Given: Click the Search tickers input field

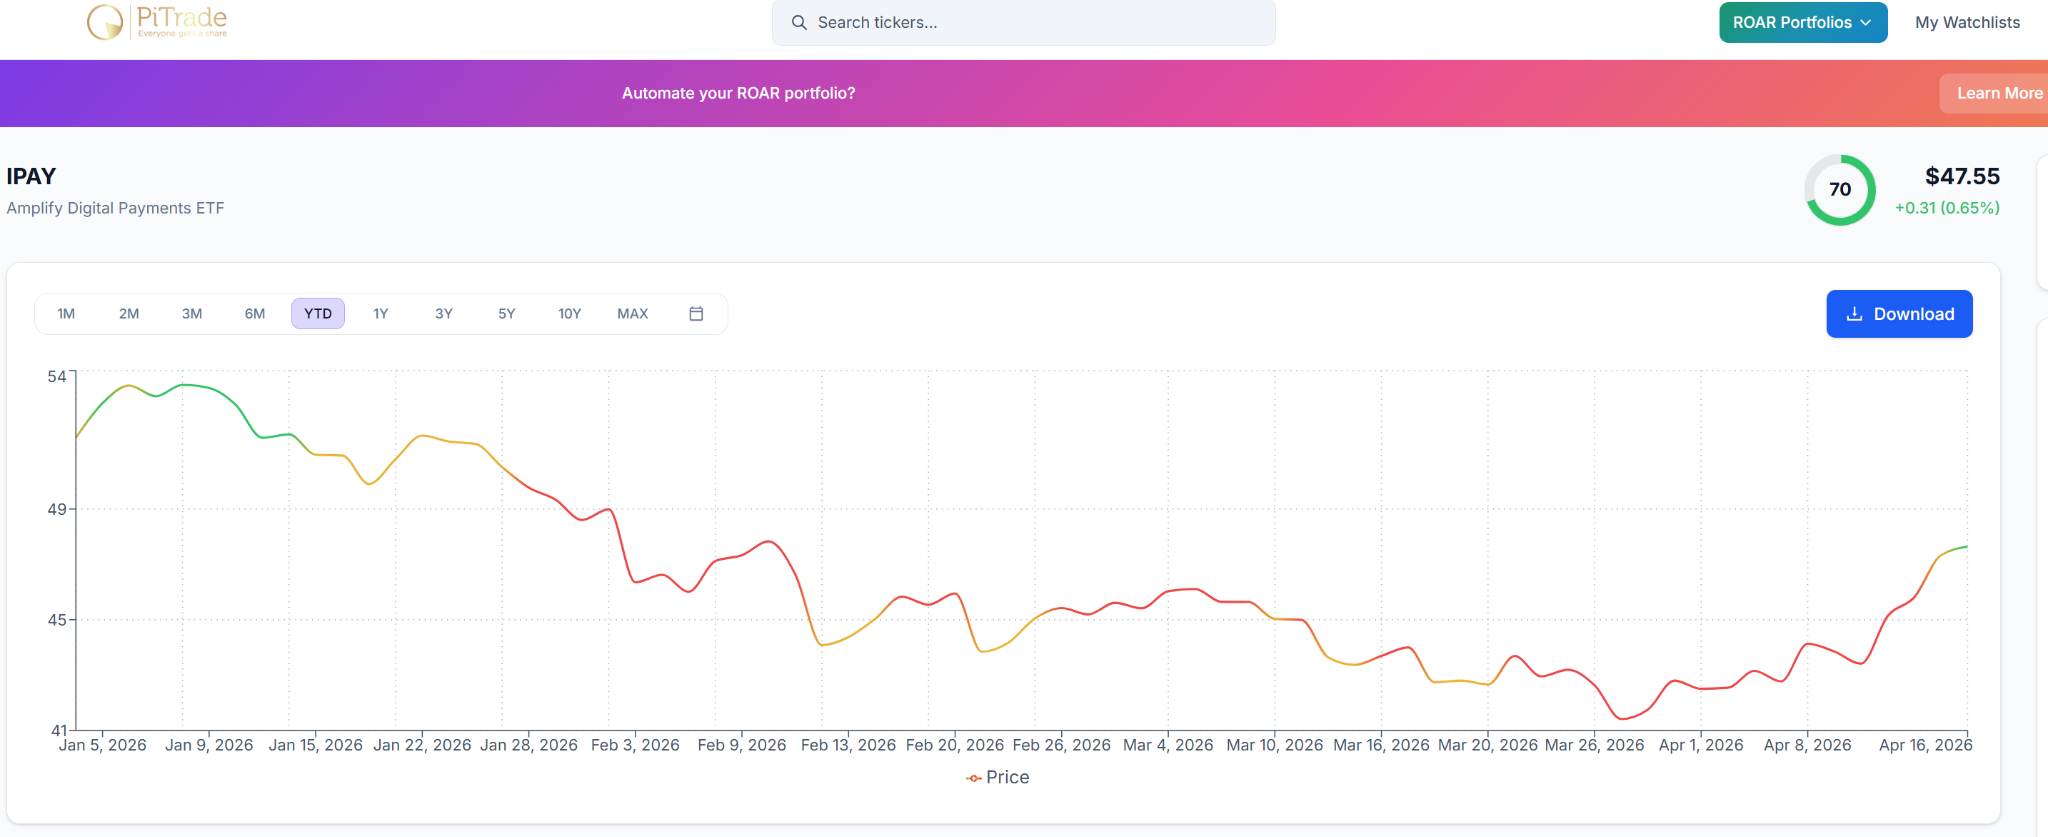Looking at the screenshot, I should [1030, 23].
